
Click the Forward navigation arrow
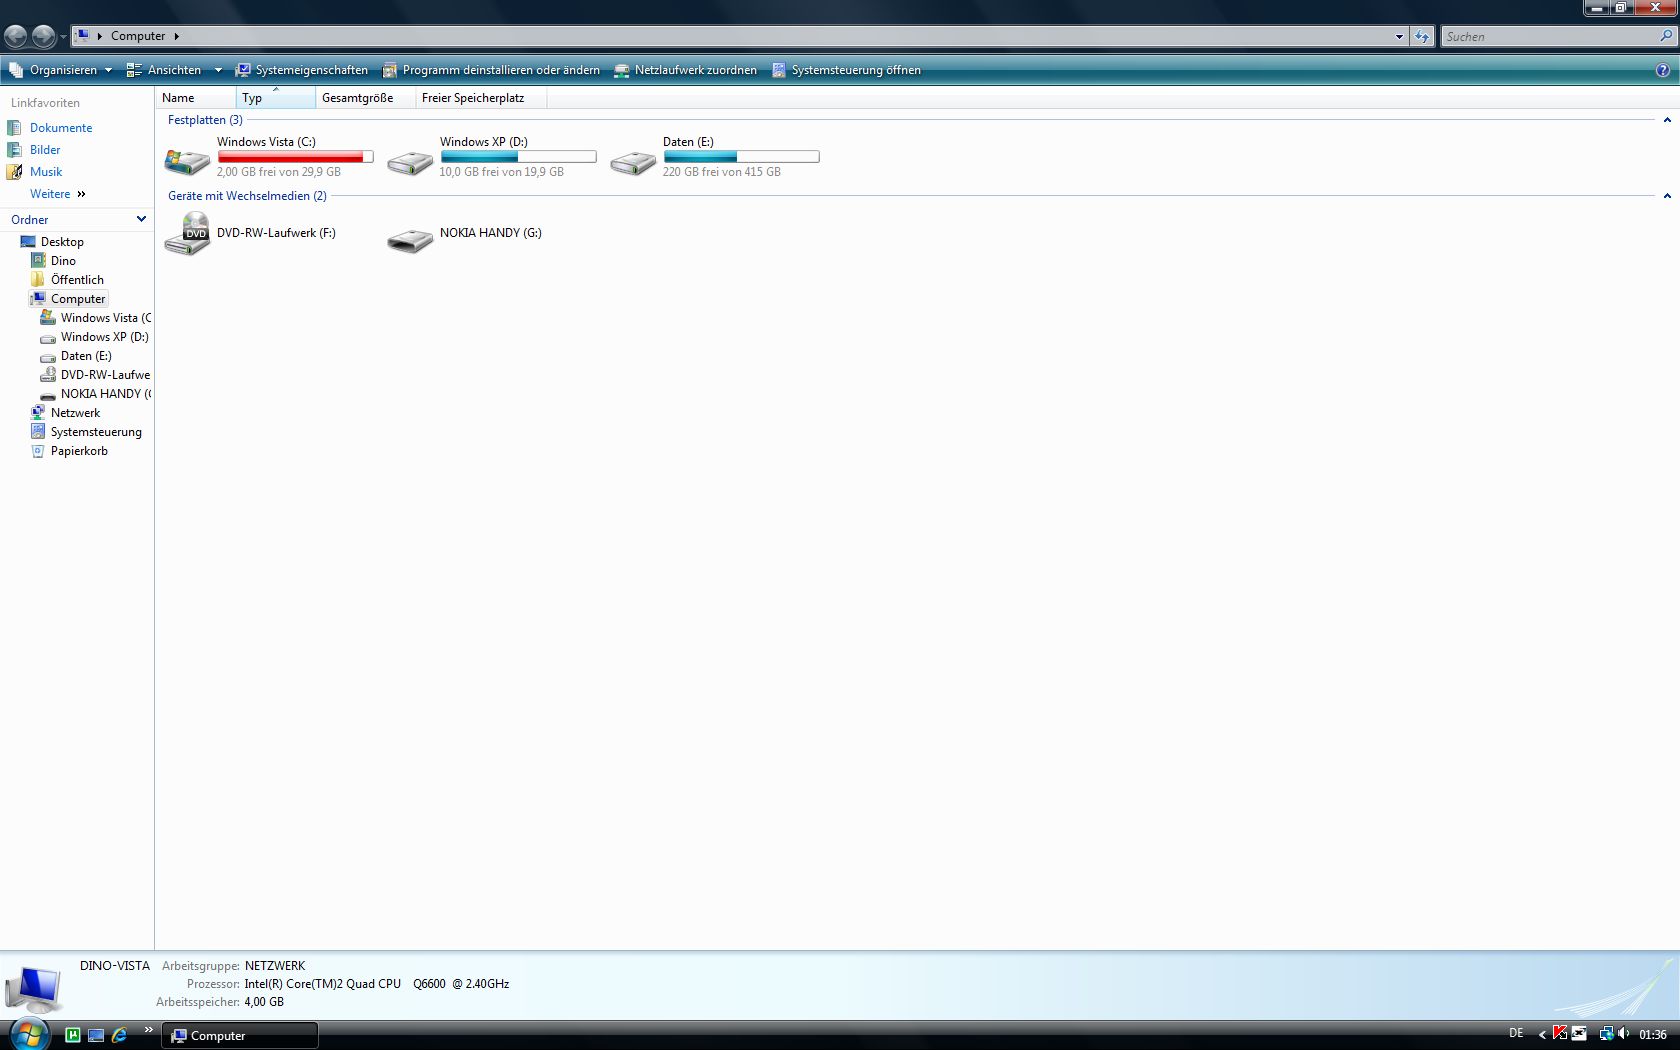tap(44, 37)
